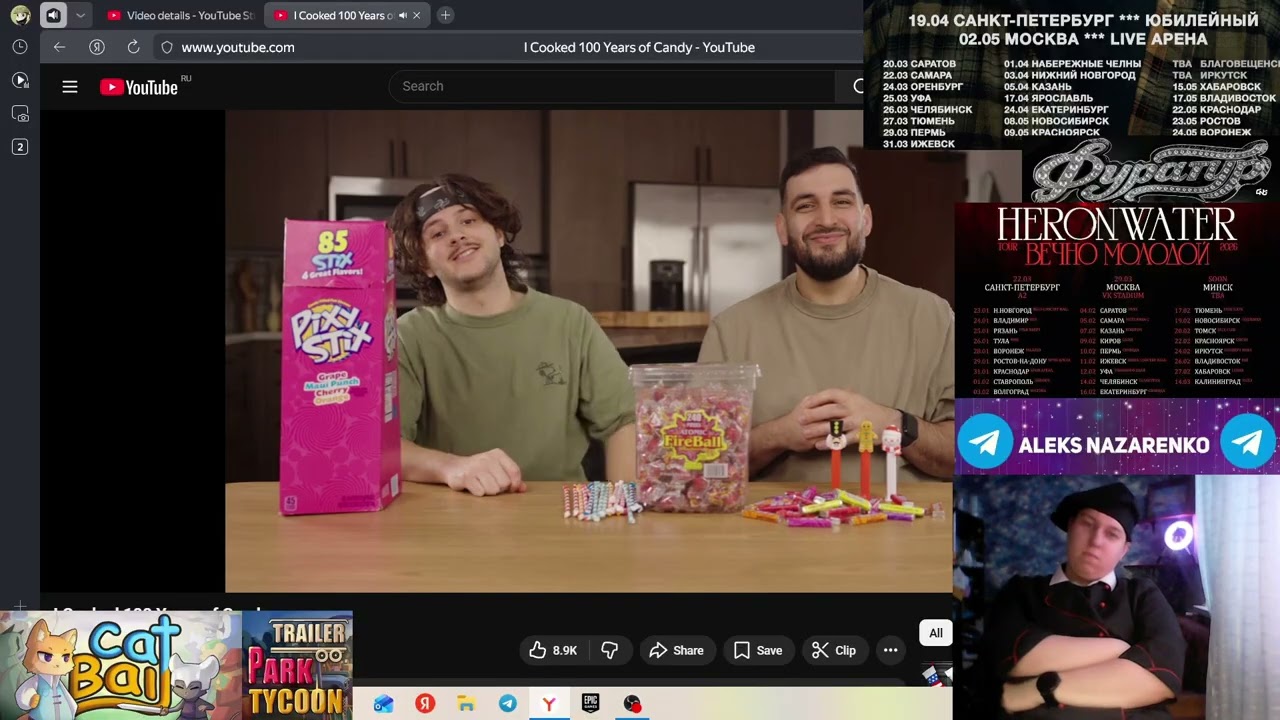Open the media player sidebar icon
The height and width of the screenshot is (720, 1280).
20,80
